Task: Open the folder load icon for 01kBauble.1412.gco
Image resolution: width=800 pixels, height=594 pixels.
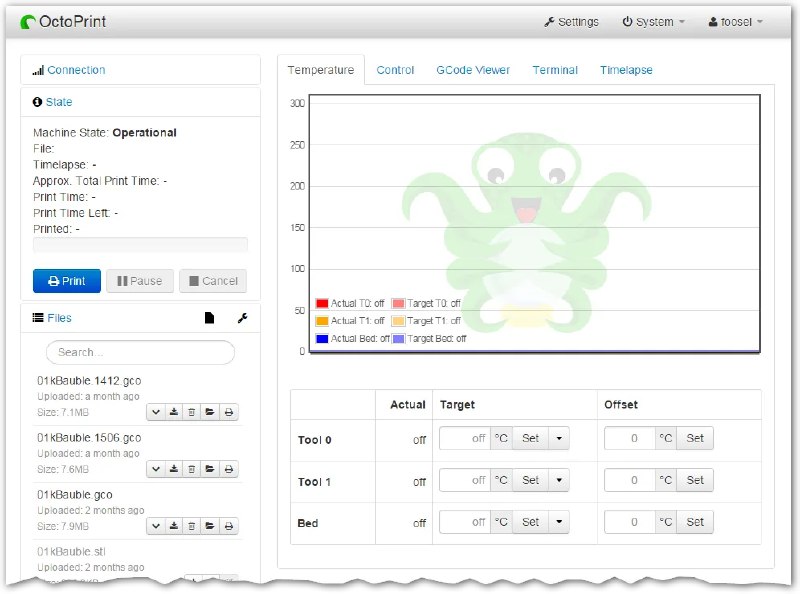Action: [210, 412]
